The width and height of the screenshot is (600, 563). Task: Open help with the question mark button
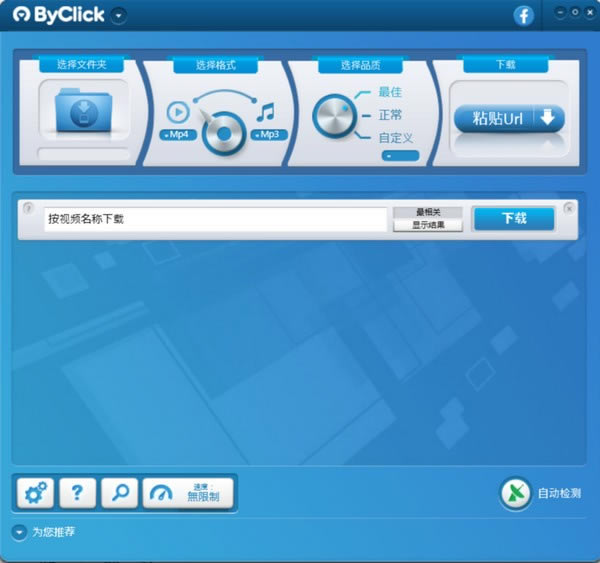(x=78, y=493)
